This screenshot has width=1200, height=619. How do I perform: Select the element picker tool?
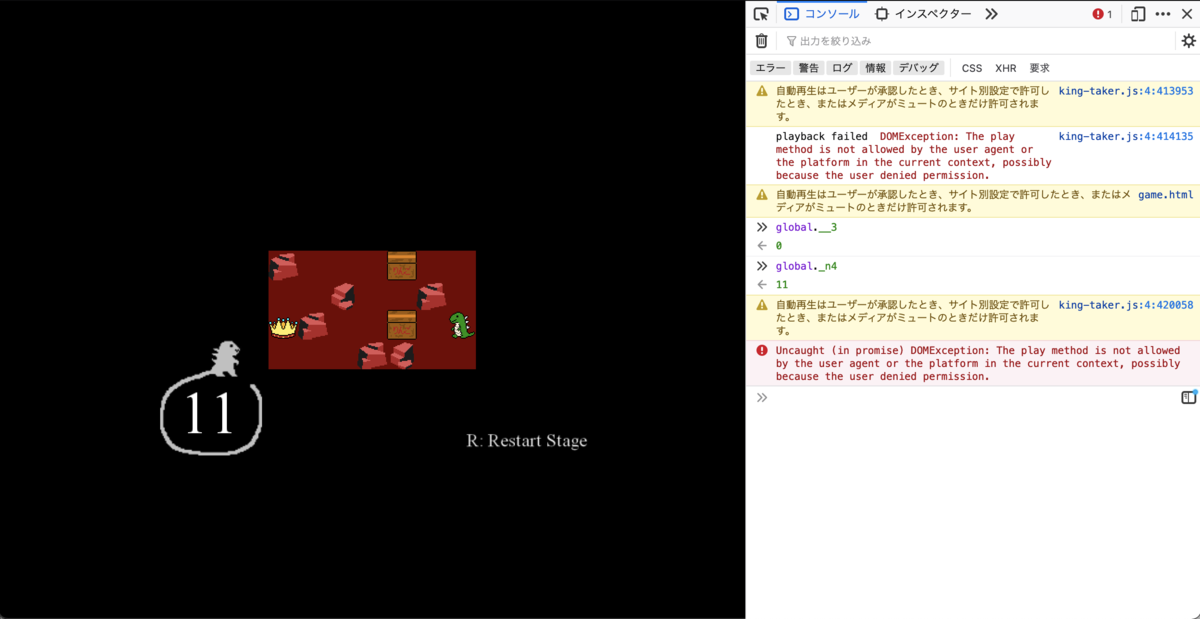point(761,14)
